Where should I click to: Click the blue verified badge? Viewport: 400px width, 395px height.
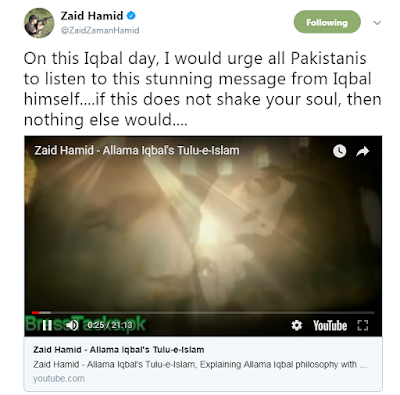coord(131,15)
